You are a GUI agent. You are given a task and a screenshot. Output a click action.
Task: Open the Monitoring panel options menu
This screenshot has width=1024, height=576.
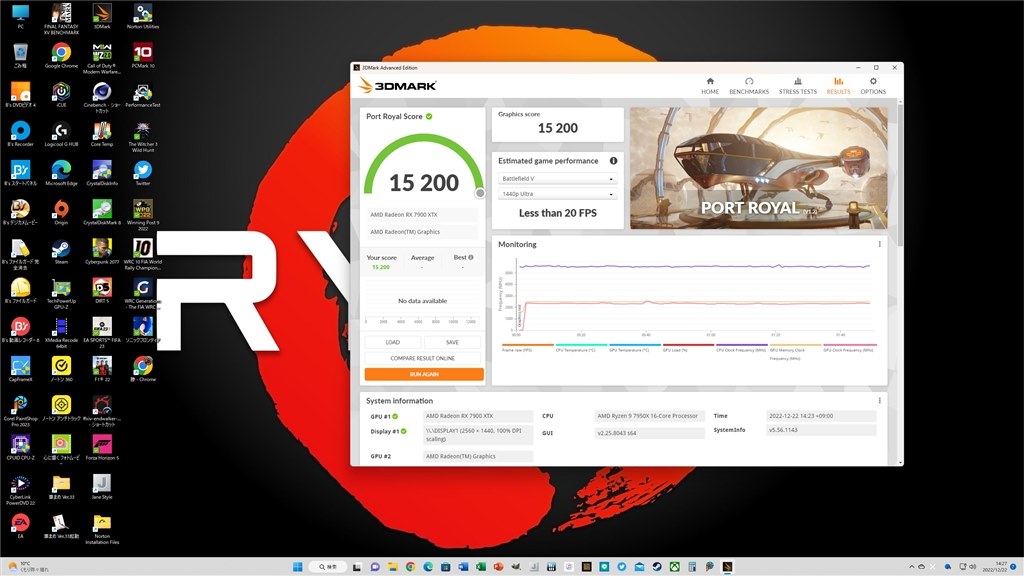tap(879, 244)
